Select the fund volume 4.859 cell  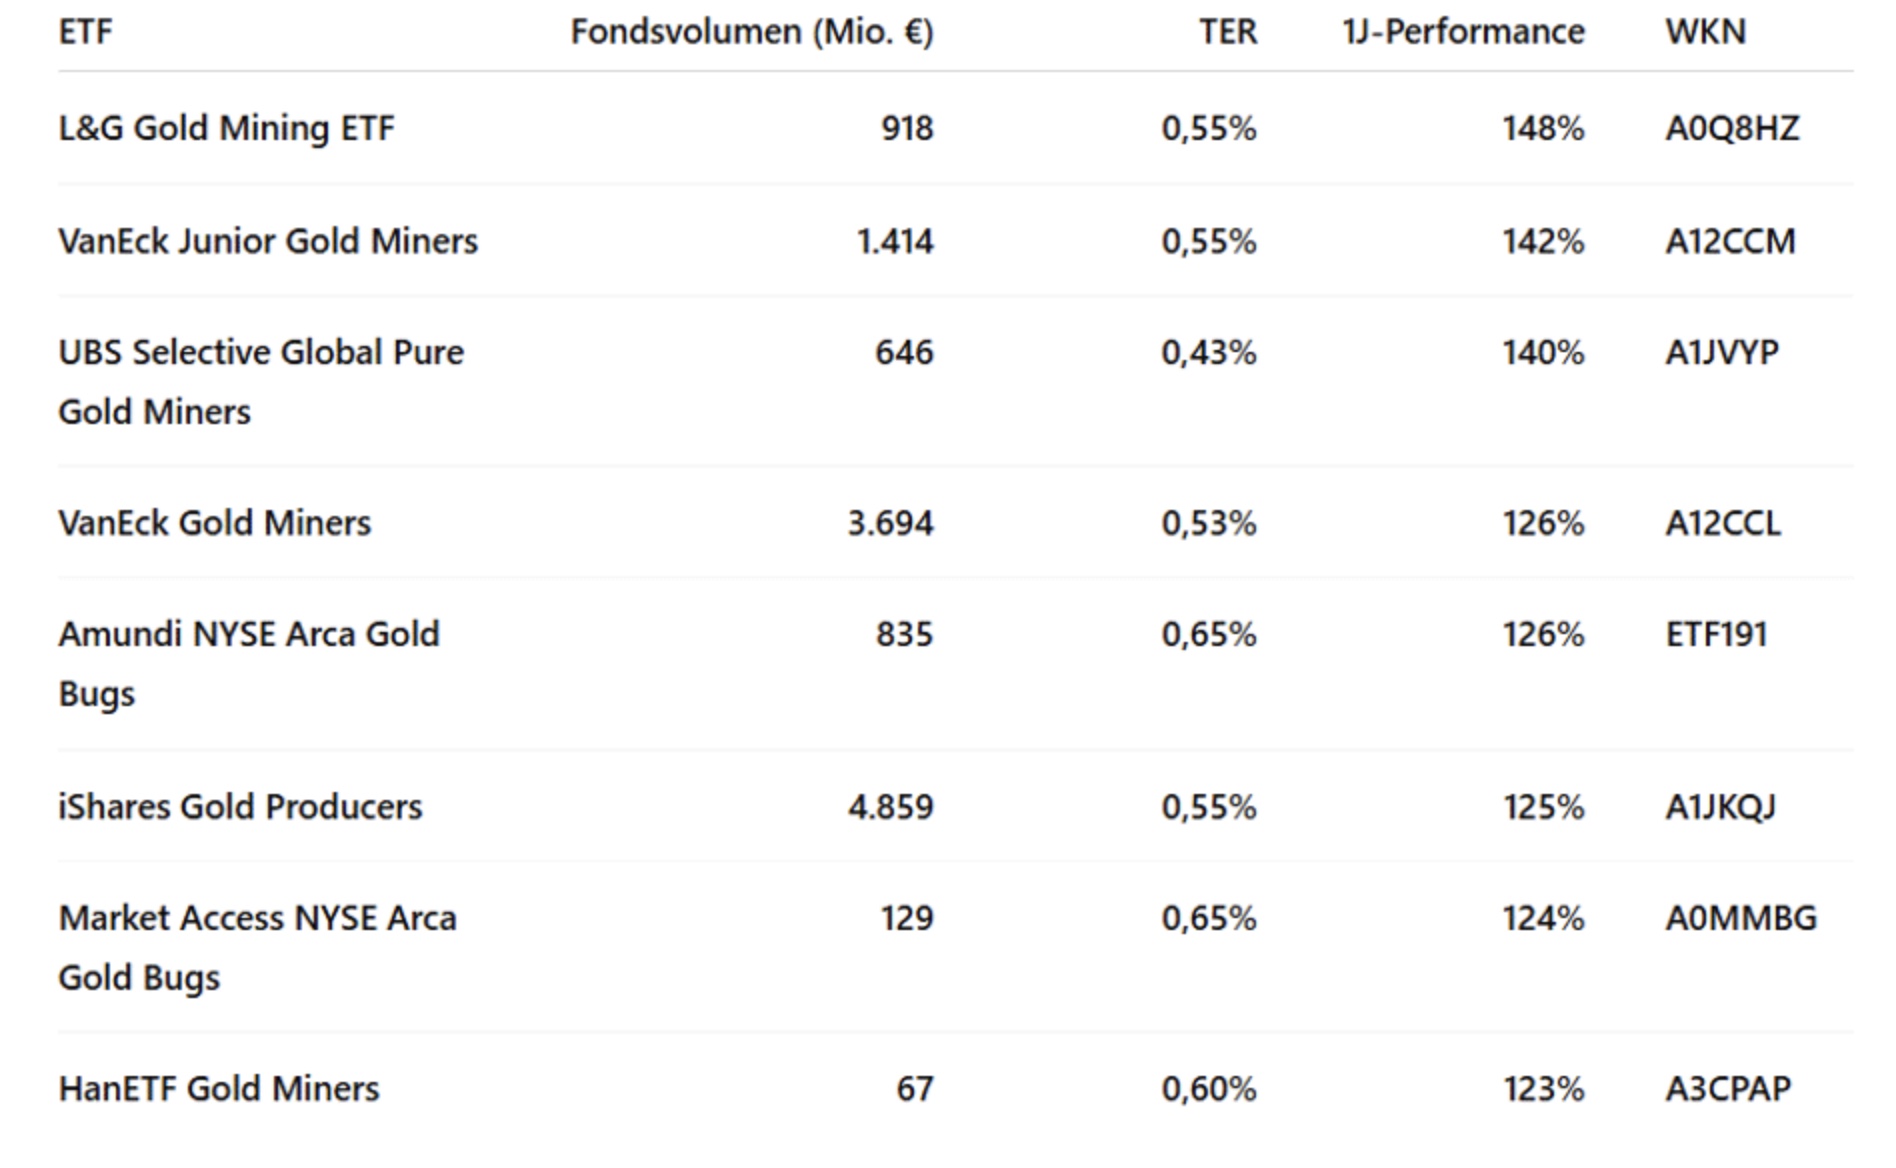point(890,806)
